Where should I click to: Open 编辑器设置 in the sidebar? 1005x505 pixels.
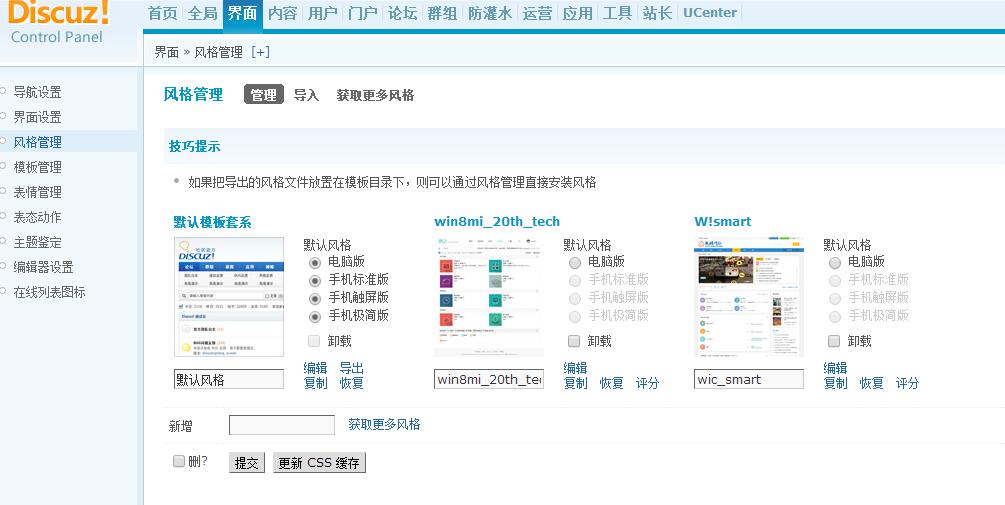(x=44, y=267)
